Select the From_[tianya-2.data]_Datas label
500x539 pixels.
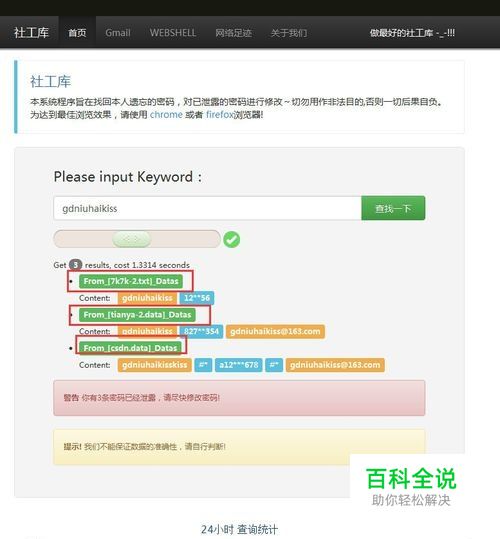(137, 315)
